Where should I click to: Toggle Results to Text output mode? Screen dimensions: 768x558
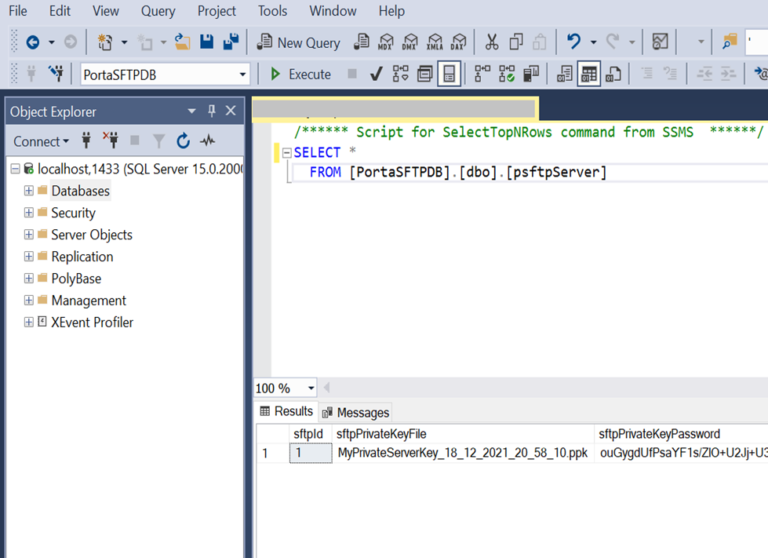(565, 74)
